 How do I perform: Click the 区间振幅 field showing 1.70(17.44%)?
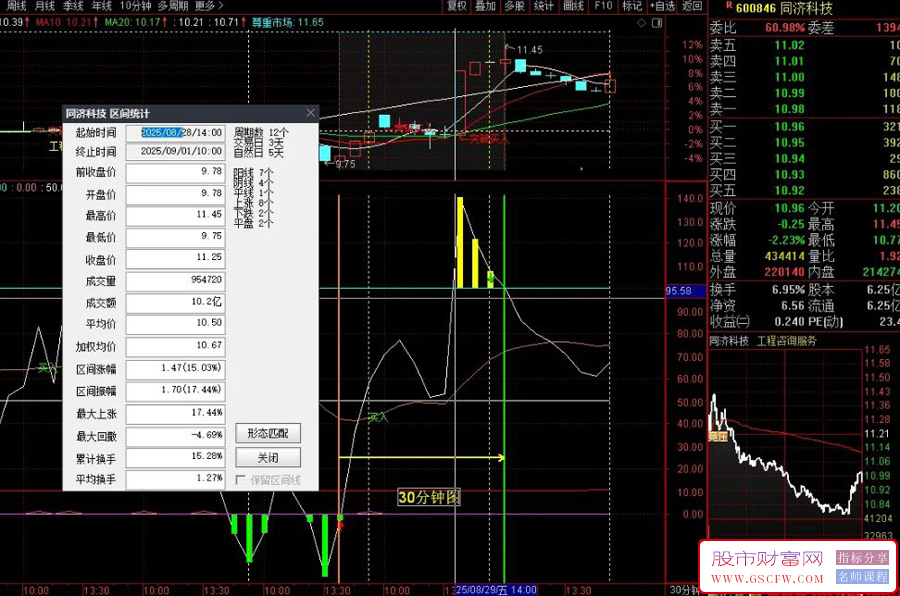tap(176, 390)
